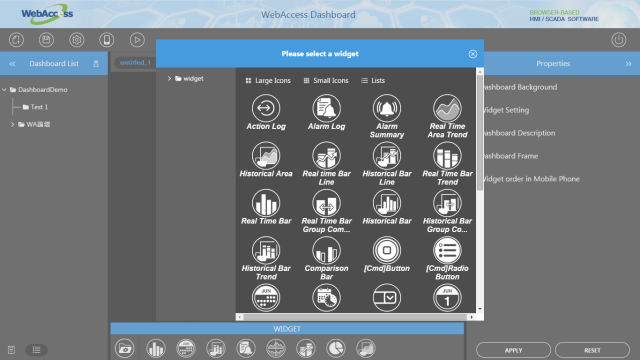Choose Real Time Bar Group Comparison widget

[x=326, y=211]
